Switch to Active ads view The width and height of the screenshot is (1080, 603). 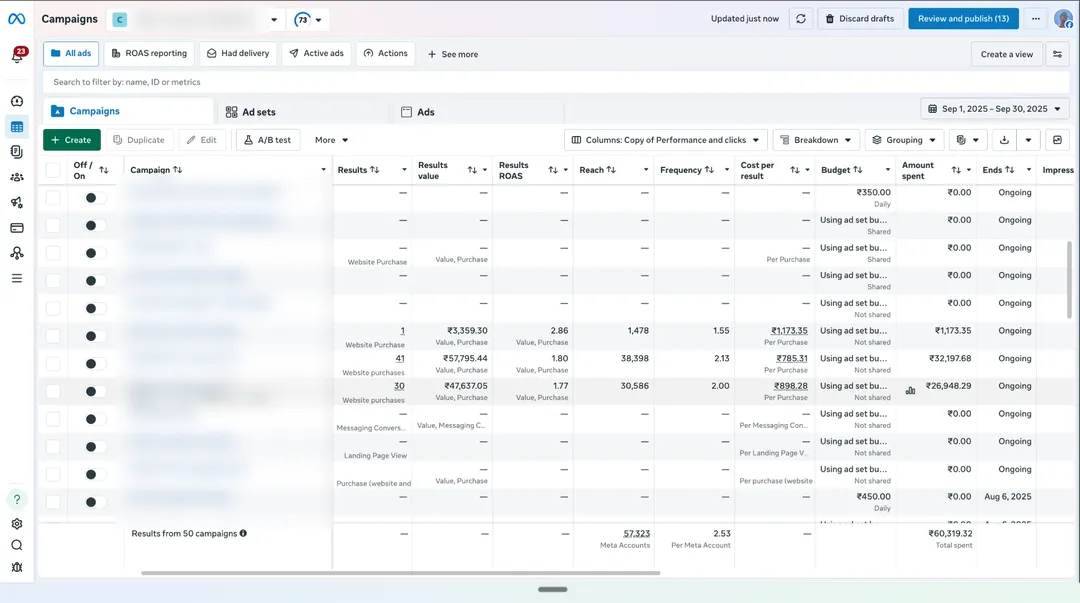[x=316, y=54]
